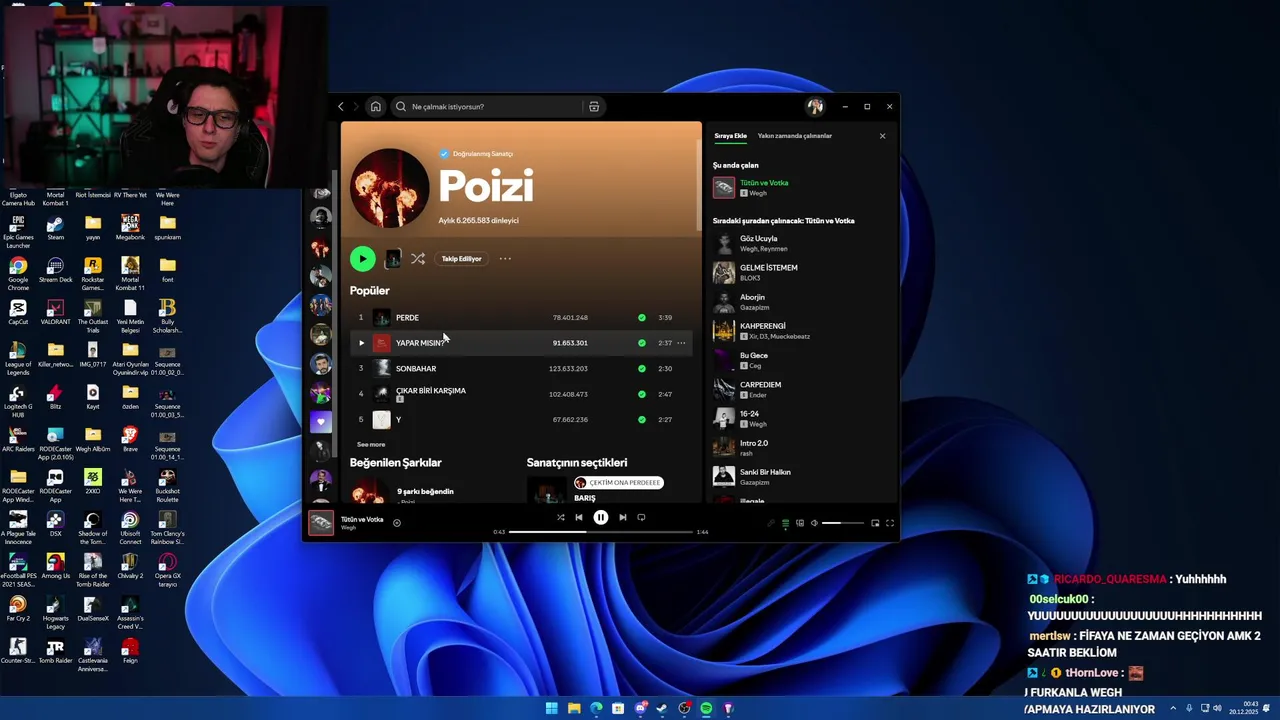
Task: Select Among Us desktop icon
Action: click(55, 567)
